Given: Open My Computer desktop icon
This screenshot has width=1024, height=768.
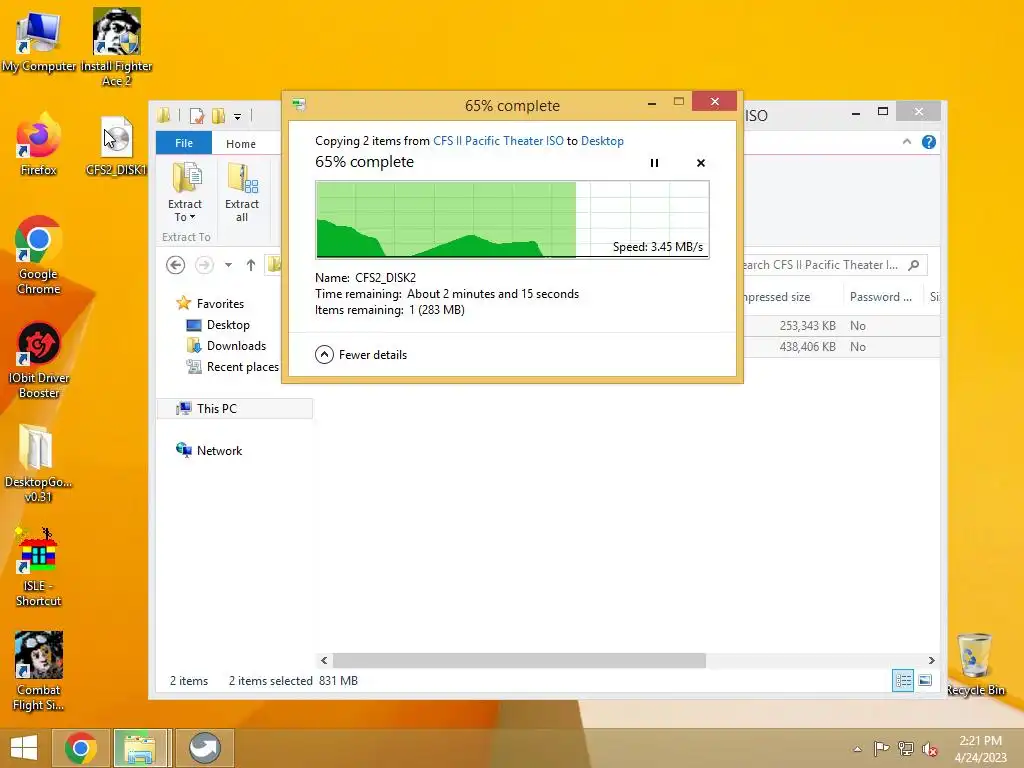Looking at the screenshot, I should (x=38, y=40).
